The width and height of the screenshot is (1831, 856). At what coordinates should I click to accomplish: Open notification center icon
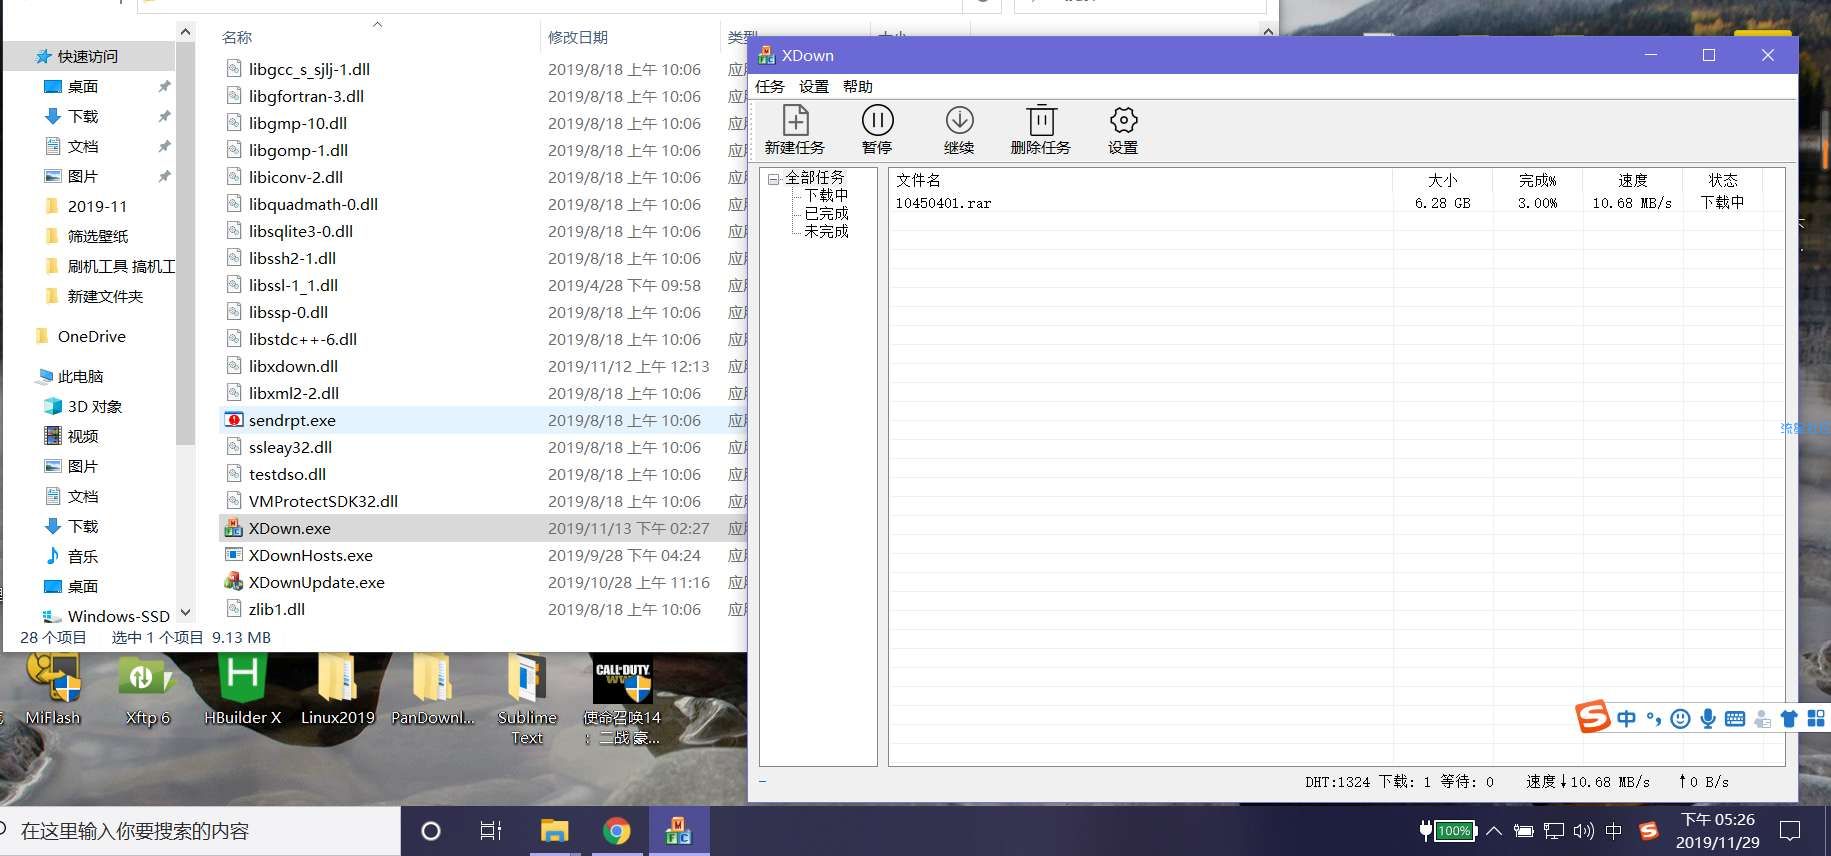click(x=1791, y=831)
